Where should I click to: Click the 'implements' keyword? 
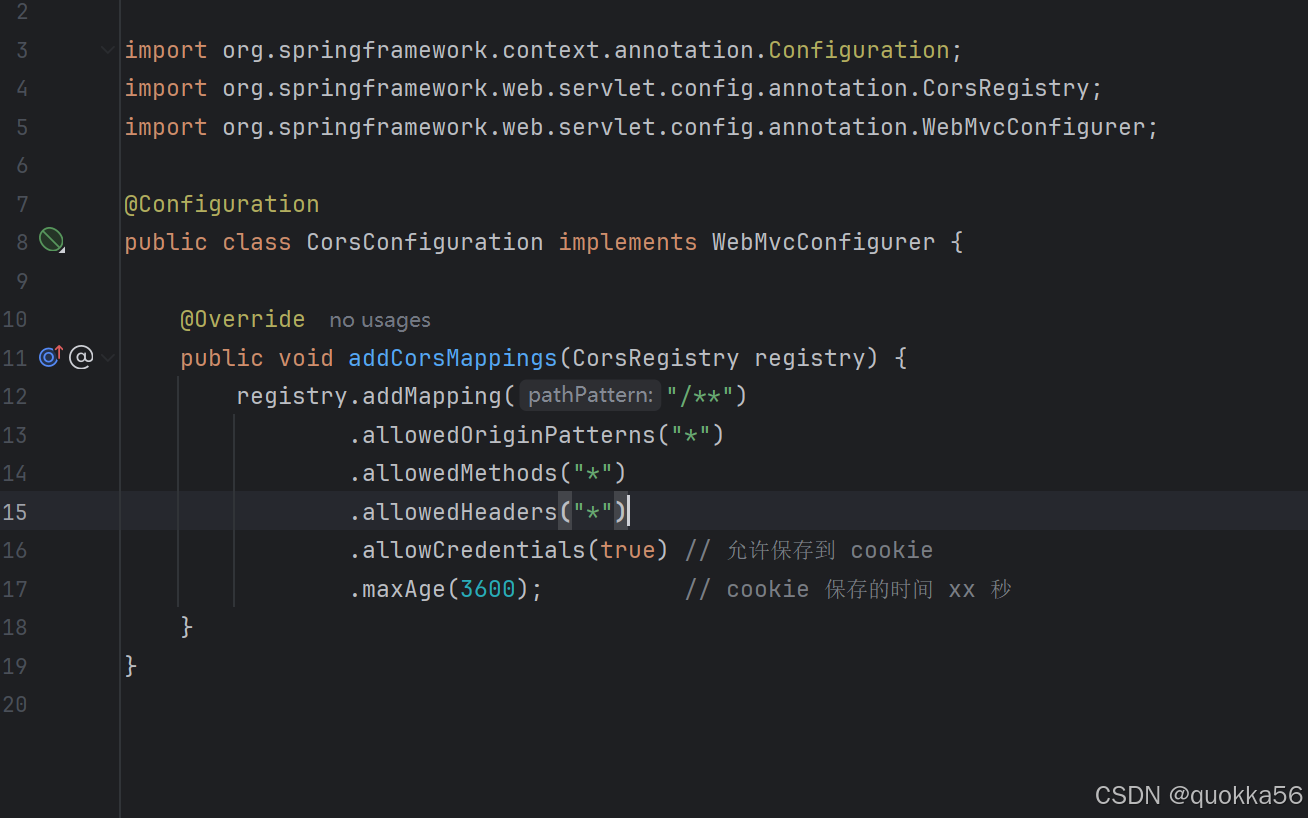tap(627, 242)
